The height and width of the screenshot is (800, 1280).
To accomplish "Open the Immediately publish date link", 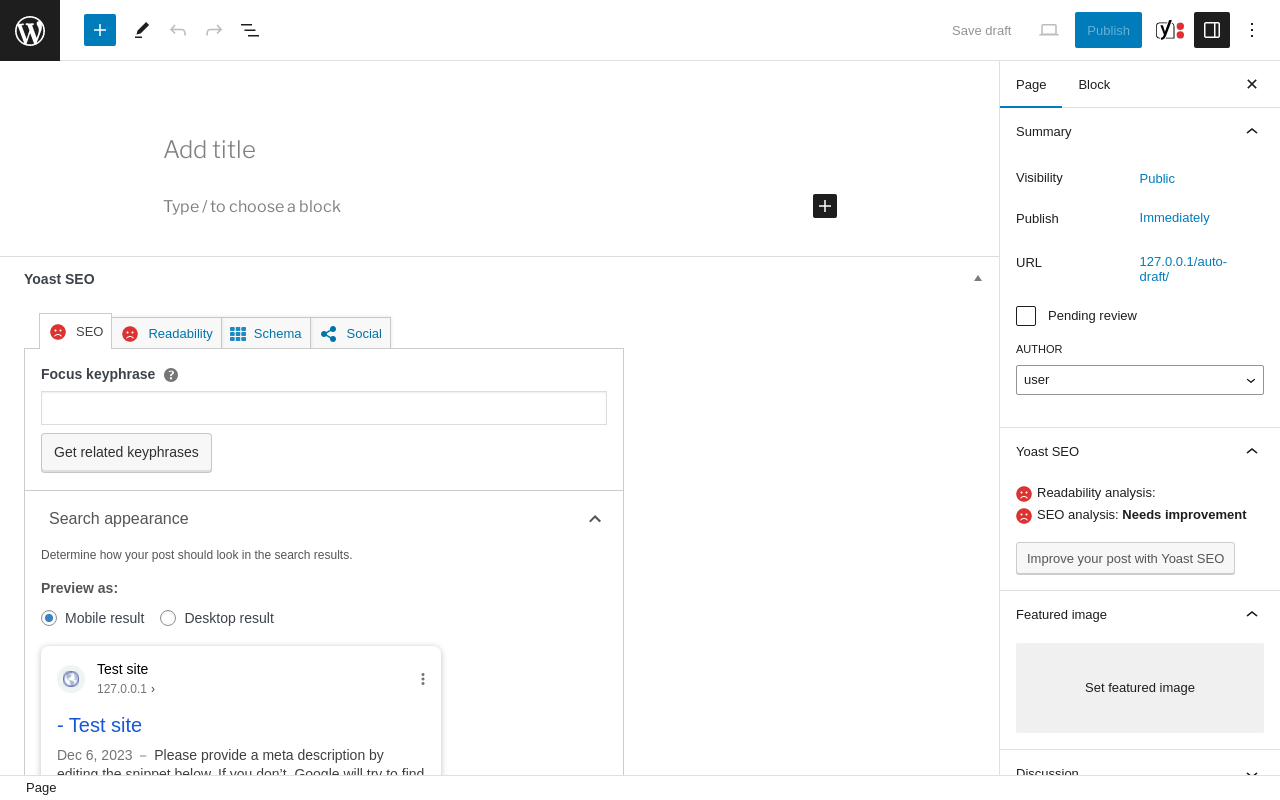I will (1174, 217).
